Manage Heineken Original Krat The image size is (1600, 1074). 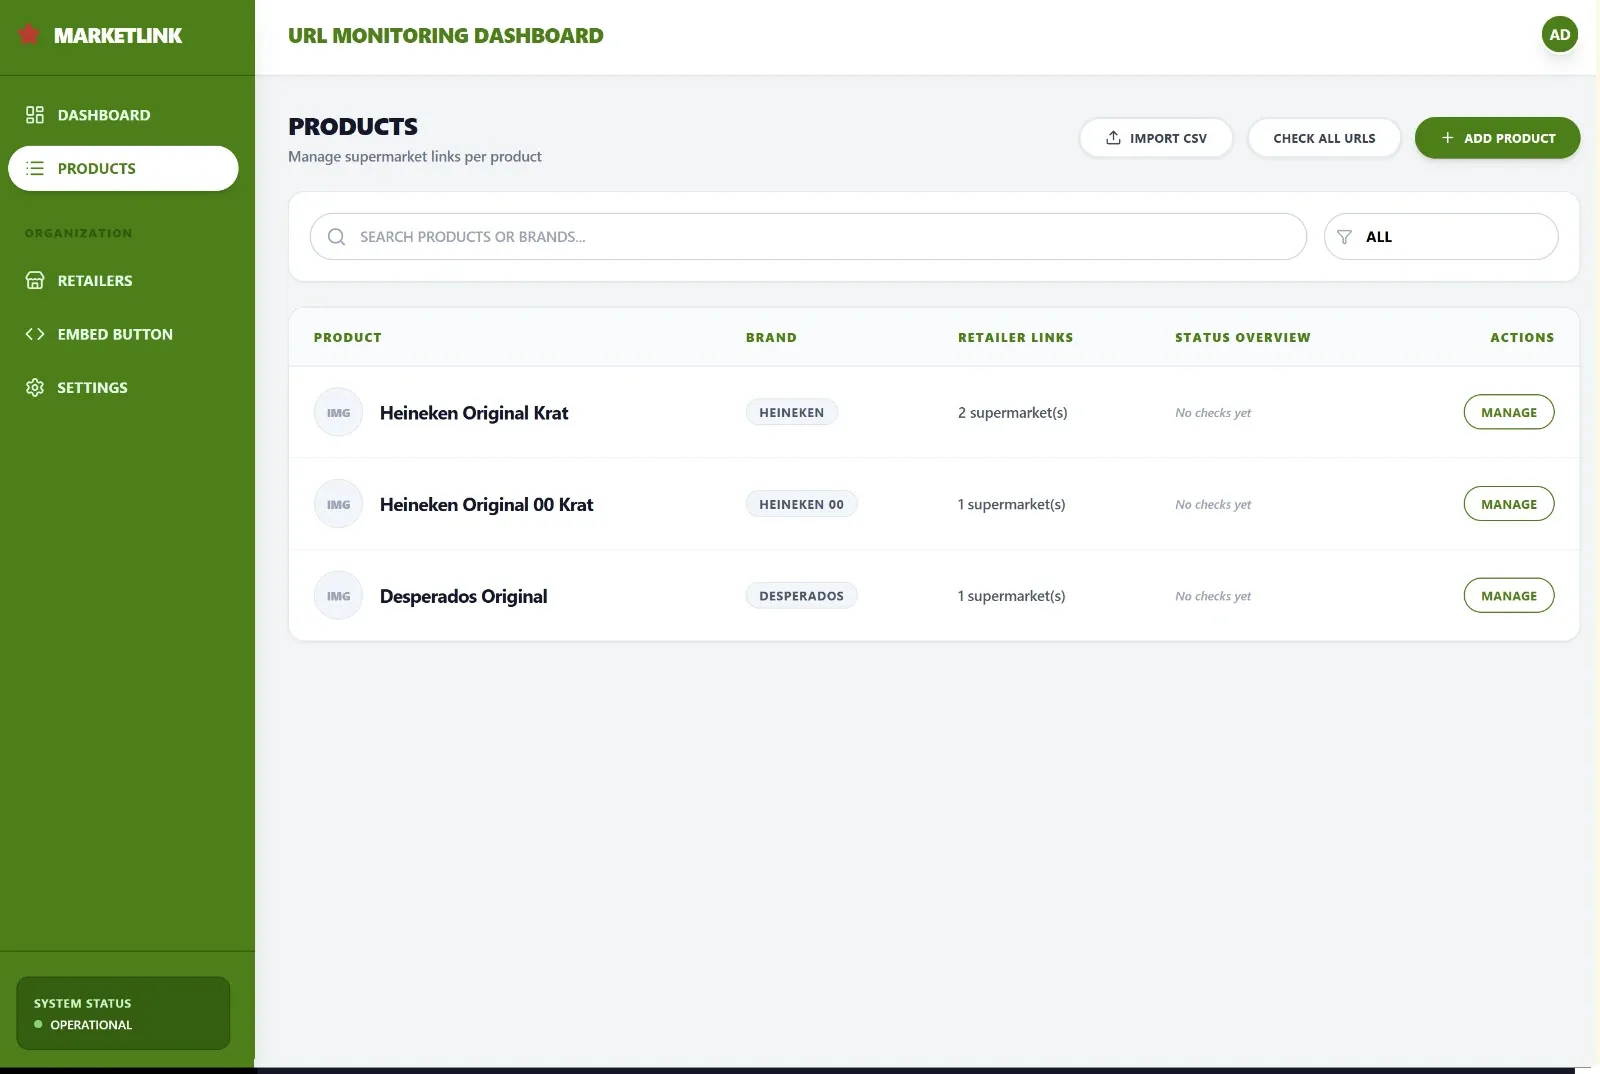[1509, 412]
